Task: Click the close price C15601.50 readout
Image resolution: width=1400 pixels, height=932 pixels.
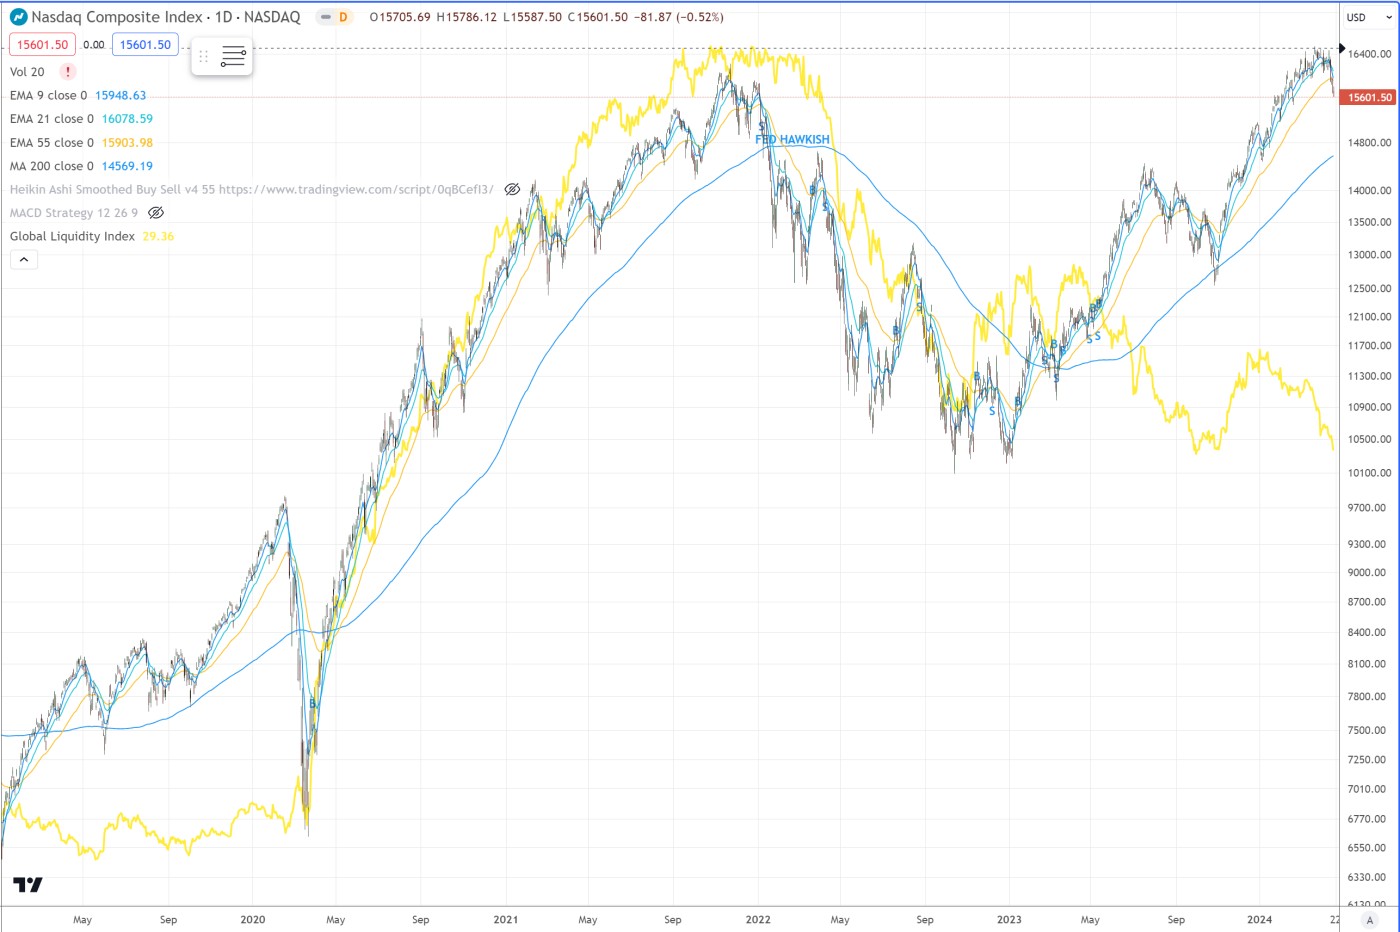Action: pyautogui.click(x=598, y=17)
